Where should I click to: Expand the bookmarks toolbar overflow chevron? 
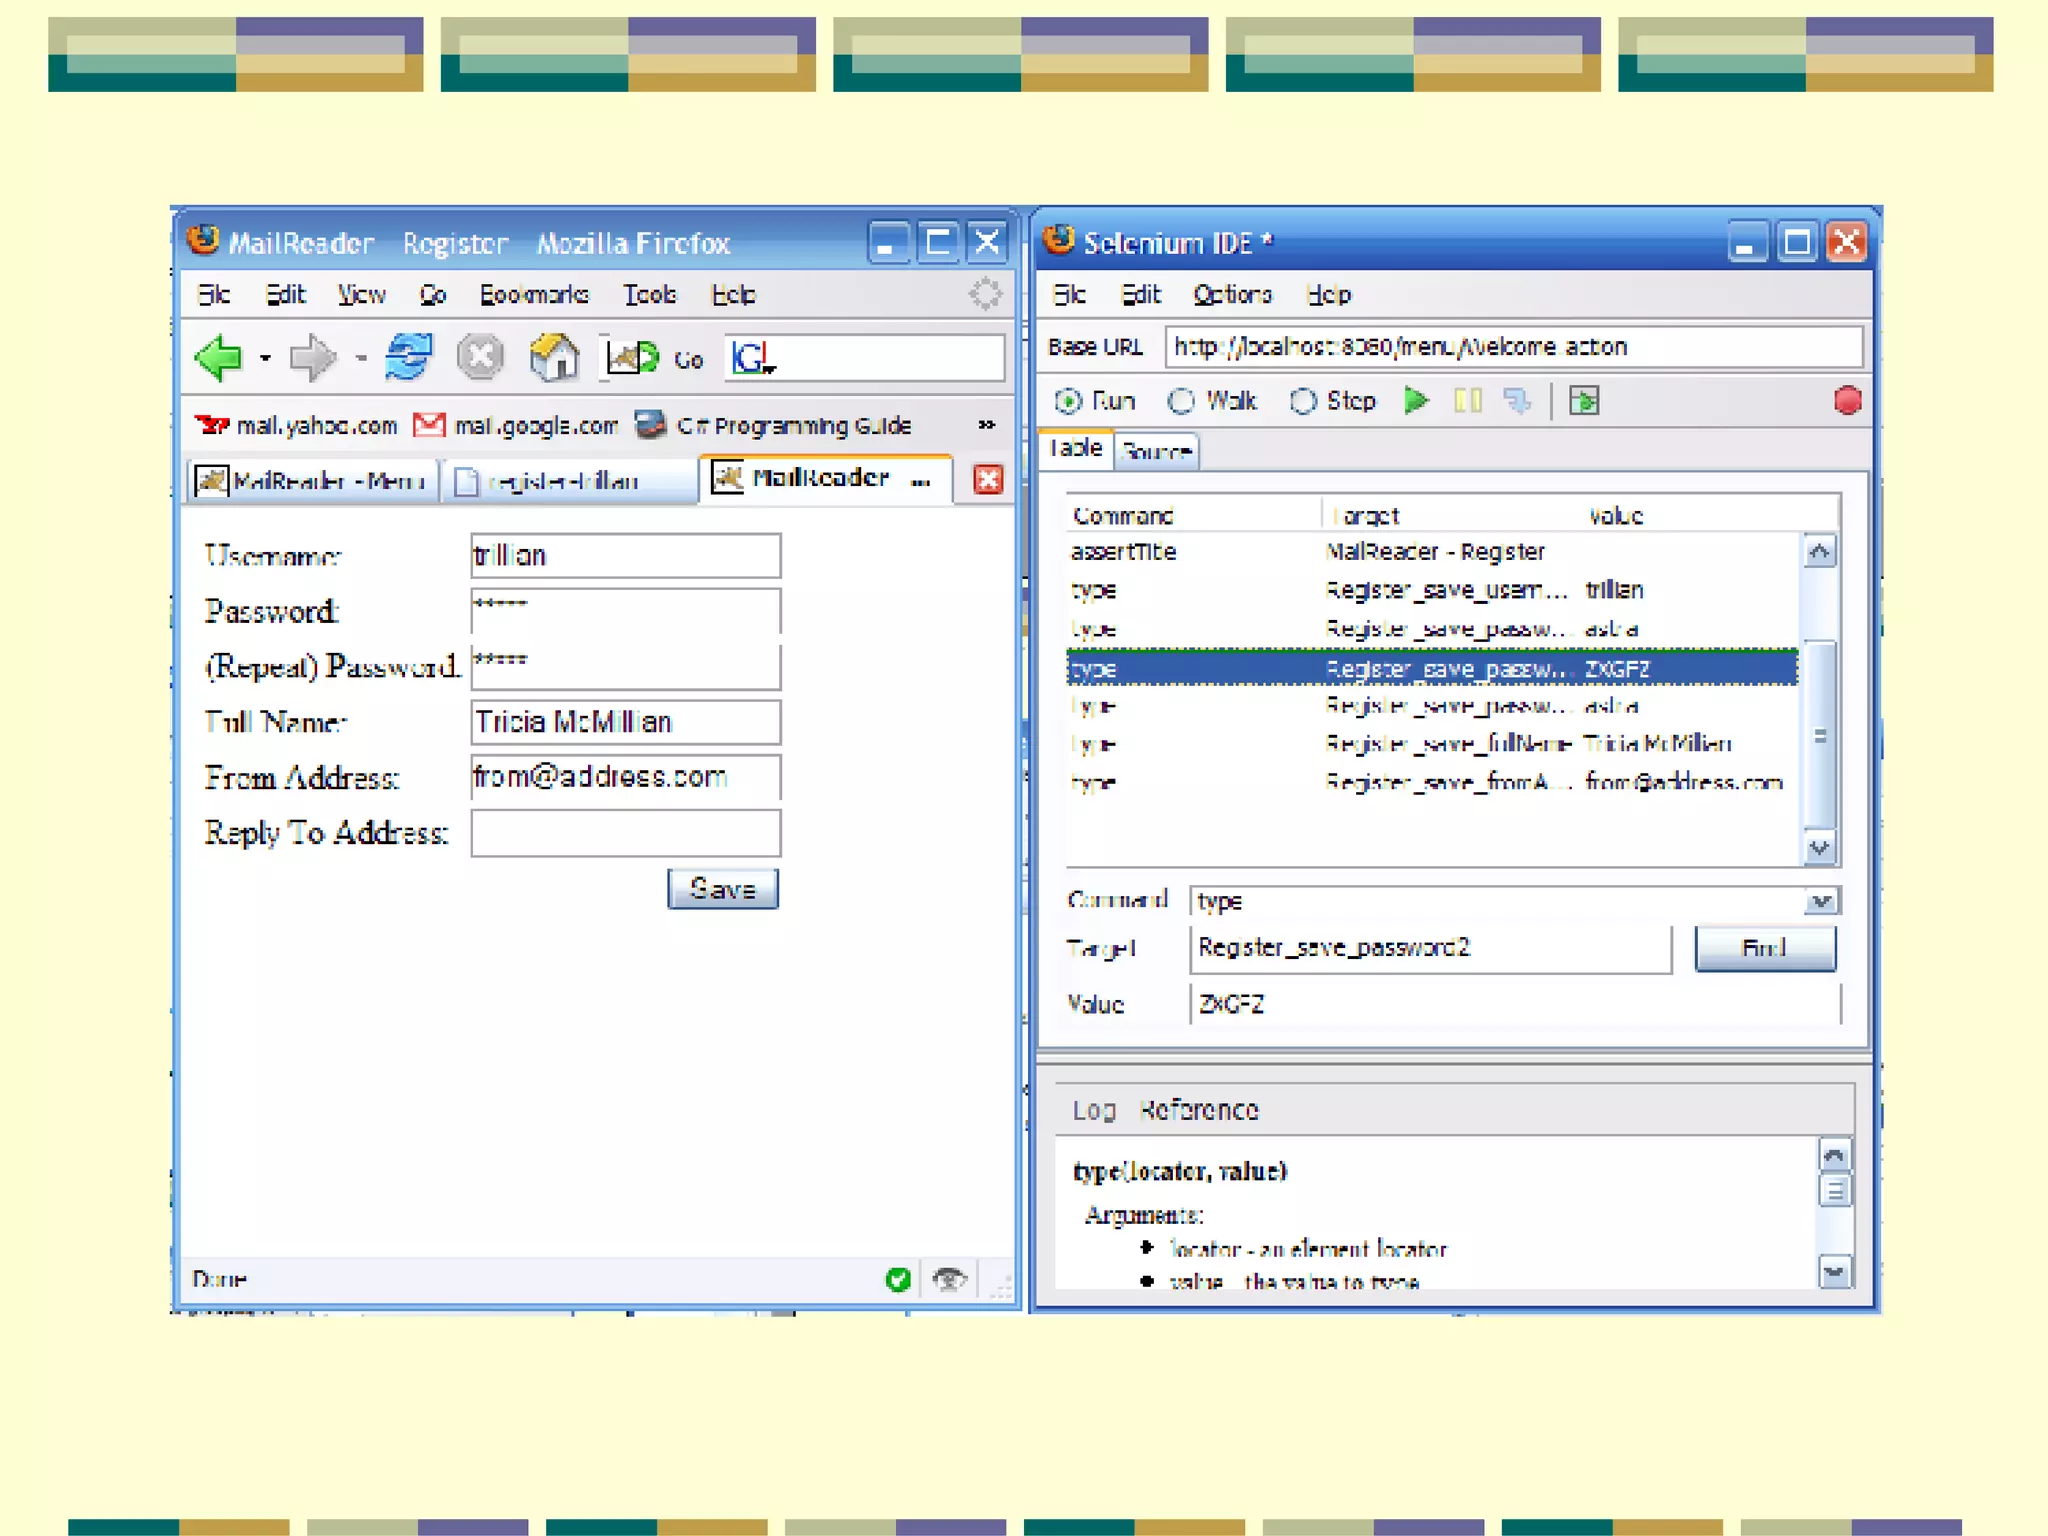click(986, 425)
